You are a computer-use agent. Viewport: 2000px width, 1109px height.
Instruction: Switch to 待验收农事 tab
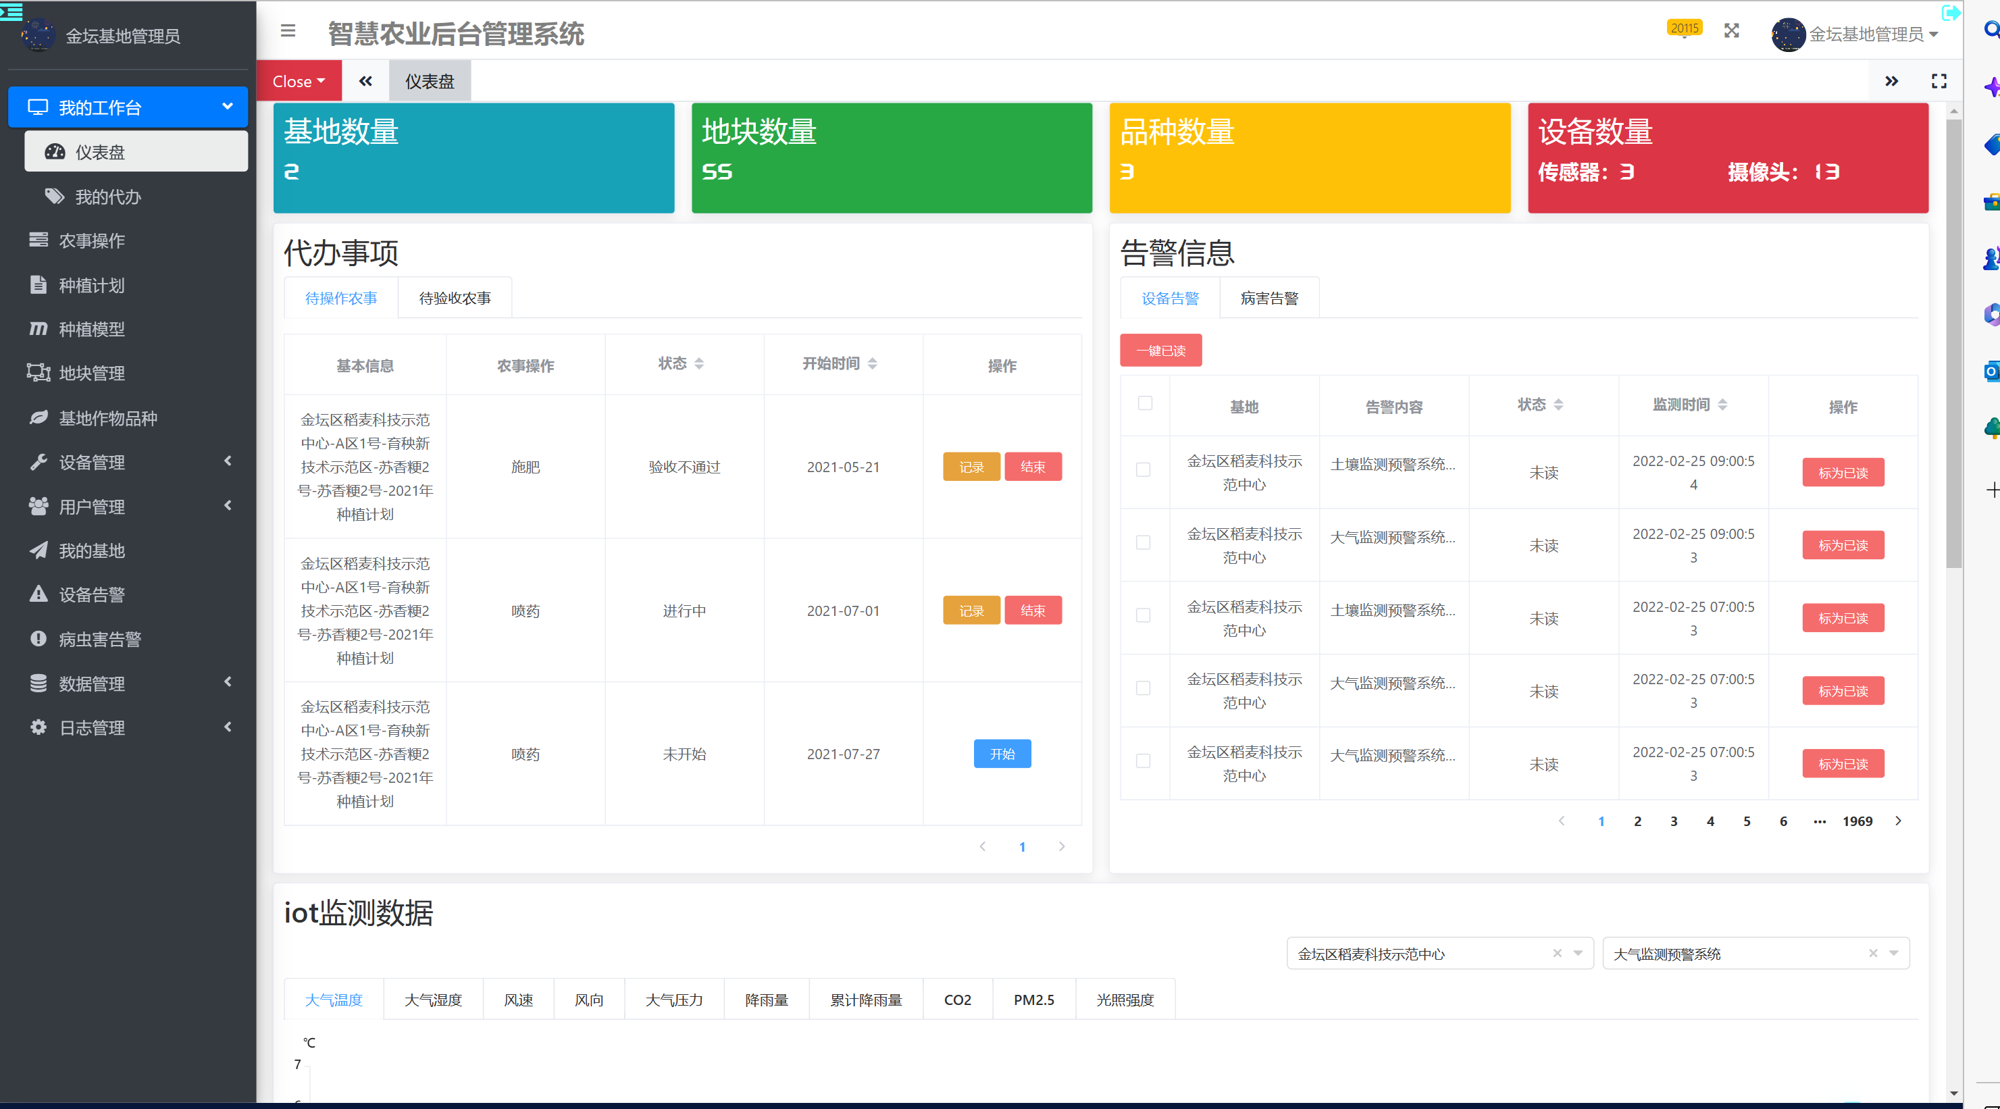click(x=455, y=298)
